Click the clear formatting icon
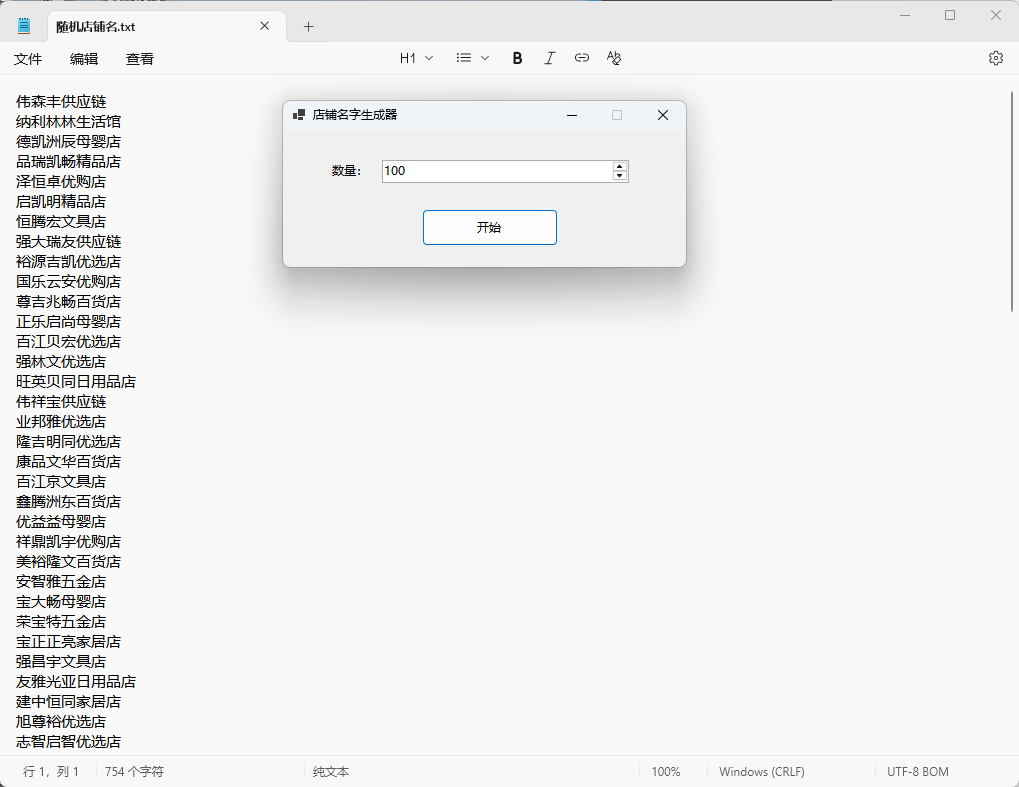 614,58
